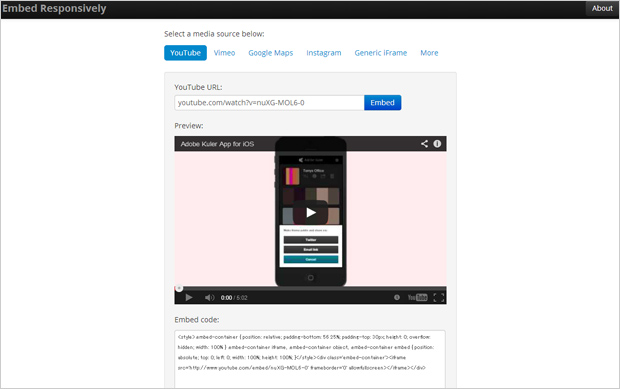The width and height of the screenshot is (620, 389).
Task: Switch to the Google Maps tab
Action: [x=270, y=53]
